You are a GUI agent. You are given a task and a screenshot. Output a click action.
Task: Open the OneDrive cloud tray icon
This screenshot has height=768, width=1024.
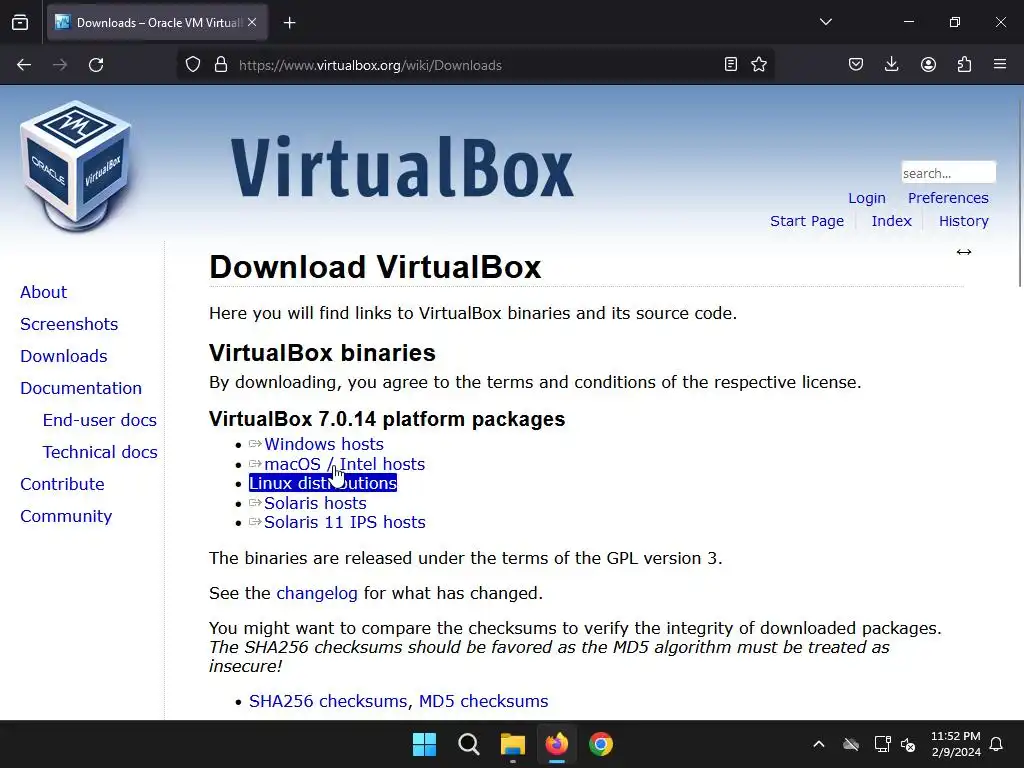point(850,744)
